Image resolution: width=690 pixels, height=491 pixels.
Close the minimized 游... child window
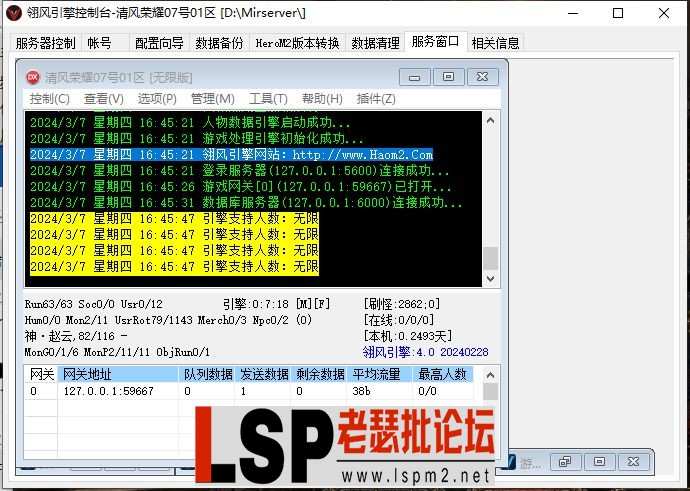pyautogui.click(x=633, y=462)
